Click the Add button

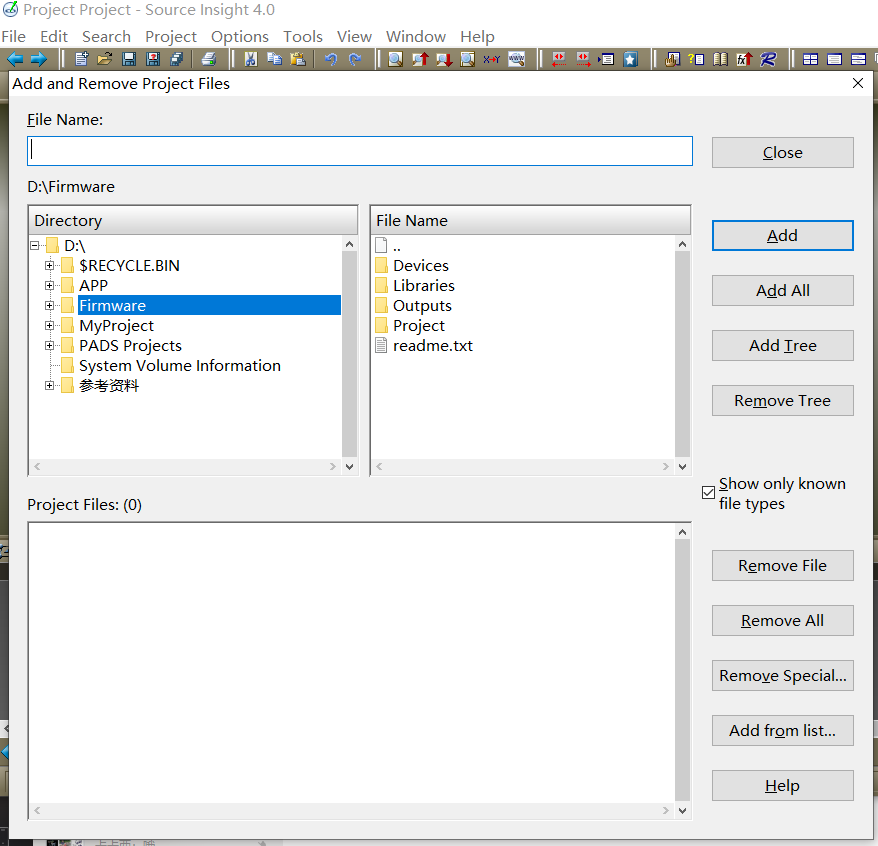coord(782,235)
